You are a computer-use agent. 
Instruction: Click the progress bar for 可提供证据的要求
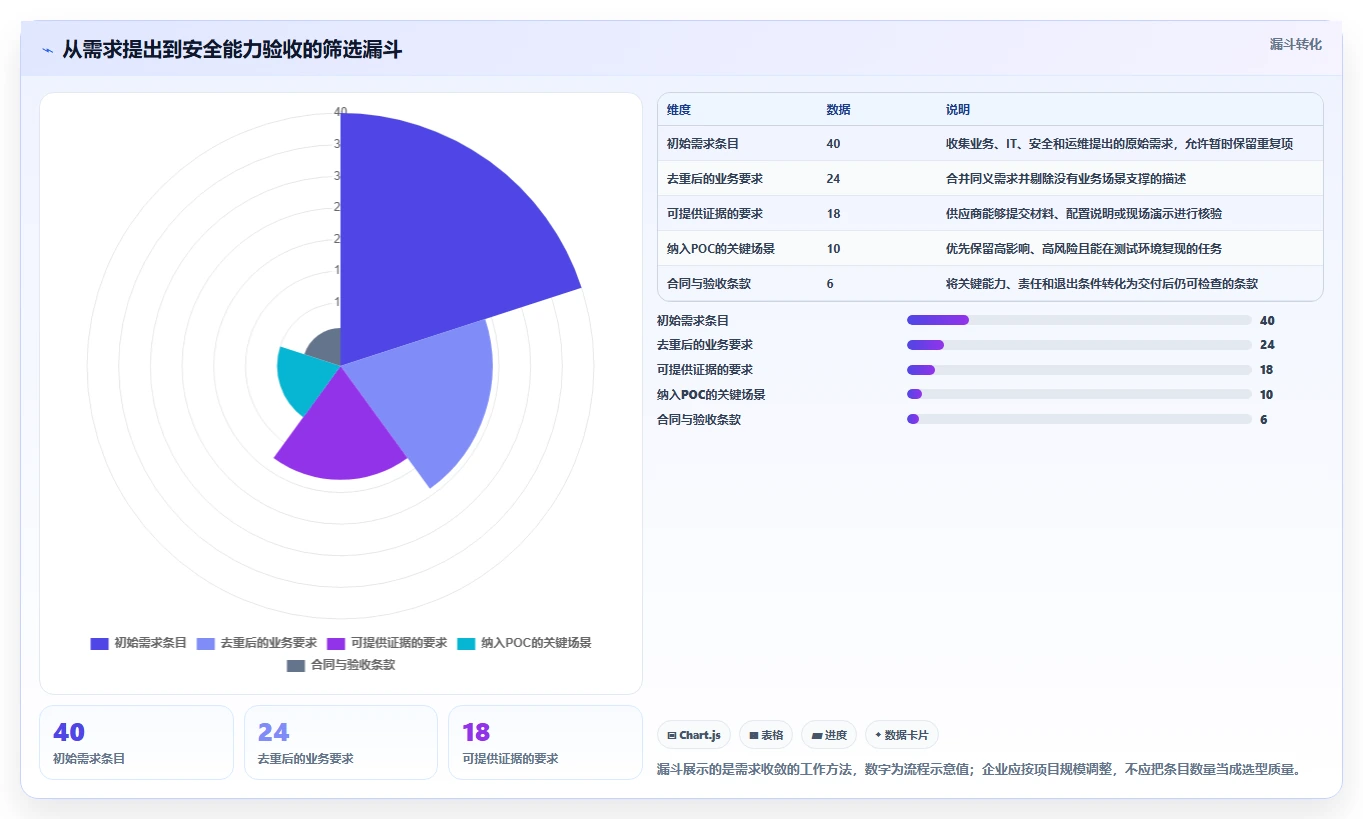[x=1079, y=370]
